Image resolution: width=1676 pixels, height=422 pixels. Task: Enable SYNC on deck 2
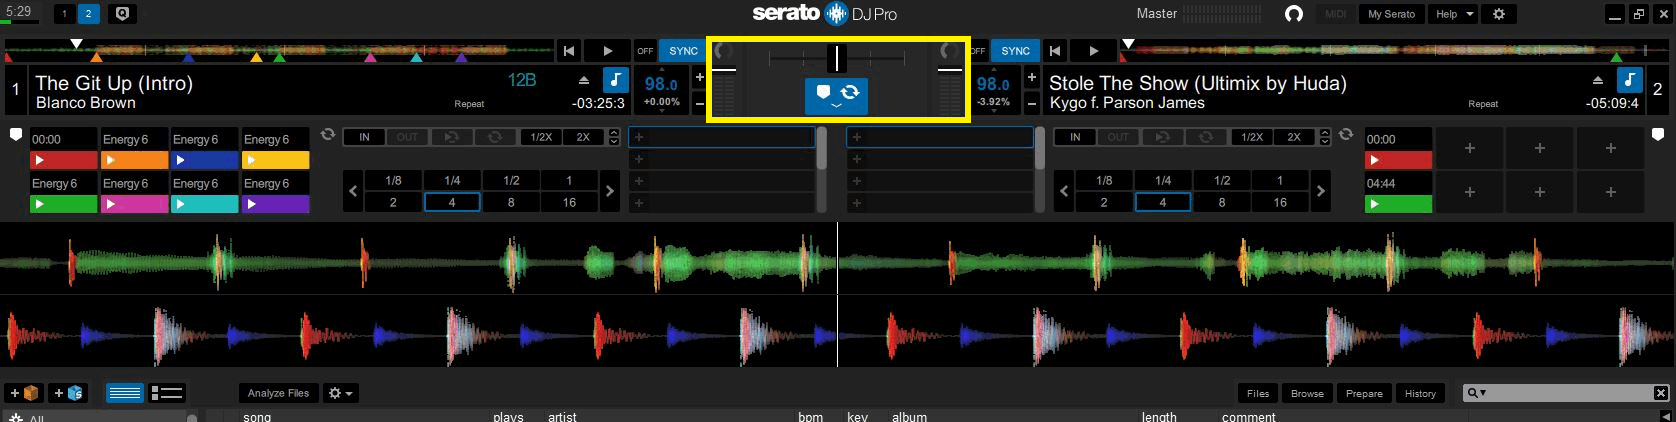click(x=1015, y=51)
